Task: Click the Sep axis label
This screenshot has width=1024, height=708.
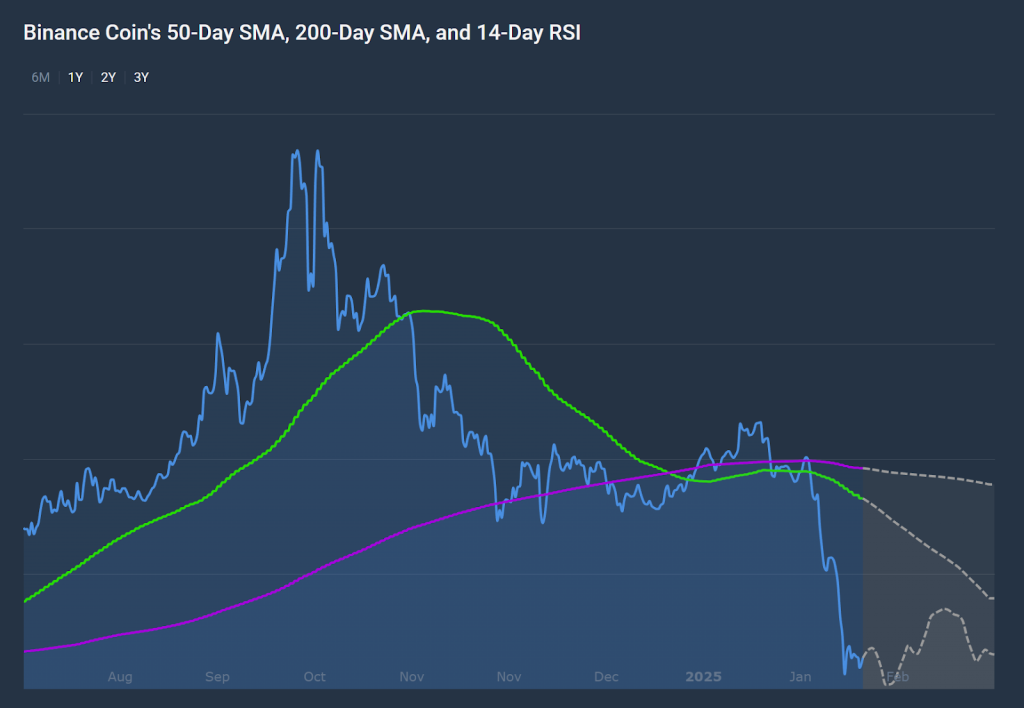Action: pyautogui.click(x=217, y=677)
